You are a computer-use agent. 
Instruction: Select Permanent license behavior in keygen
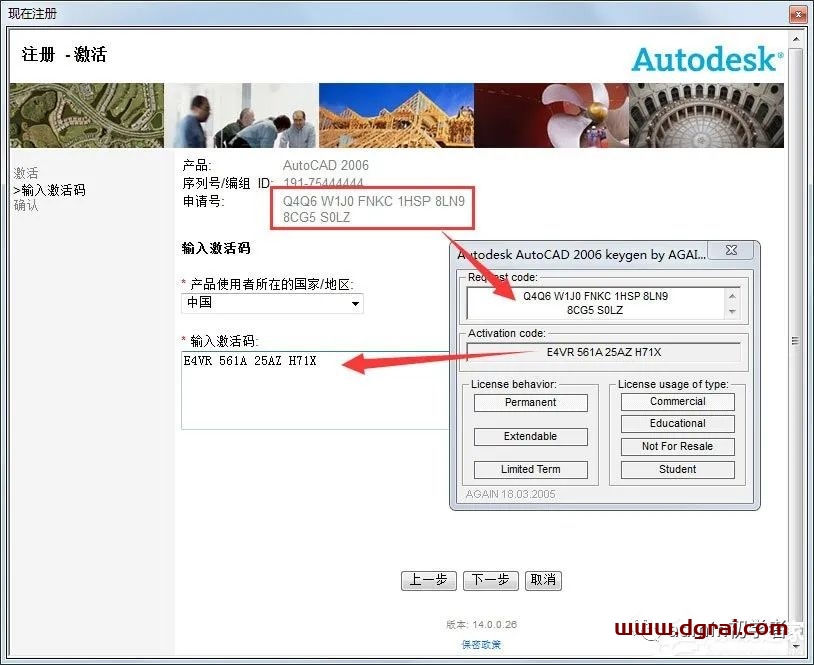(x=531, y=403)
